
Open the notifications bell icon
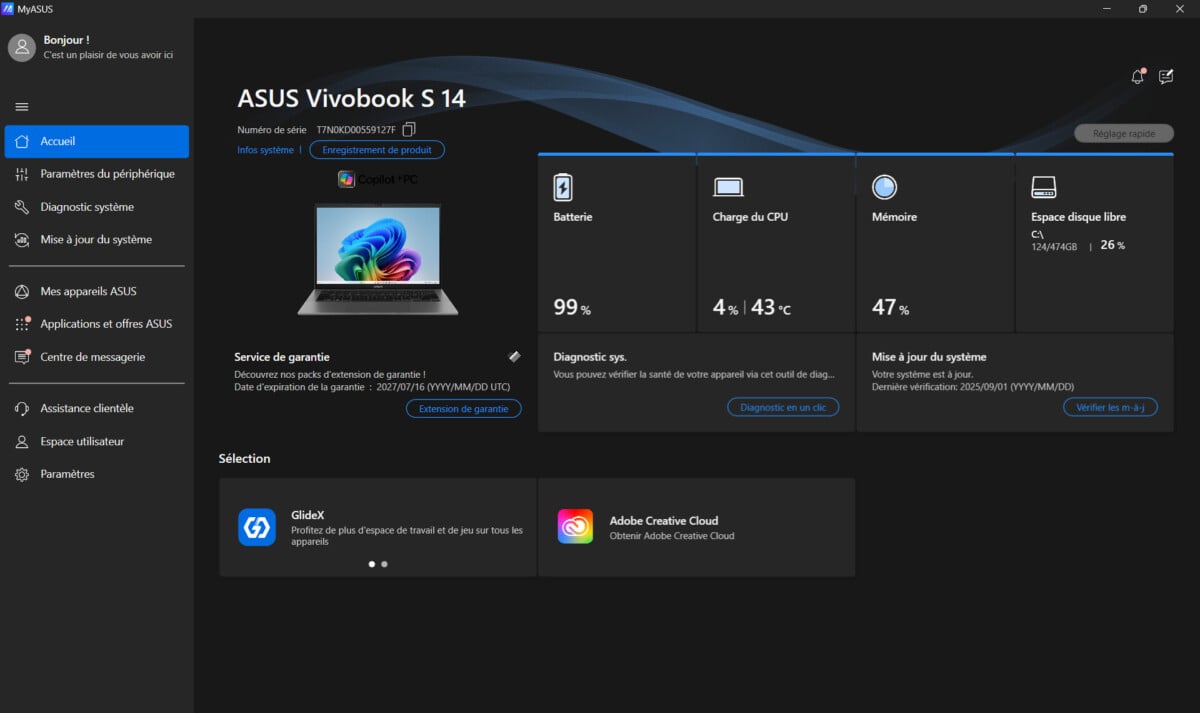[x=1137, y=77]
